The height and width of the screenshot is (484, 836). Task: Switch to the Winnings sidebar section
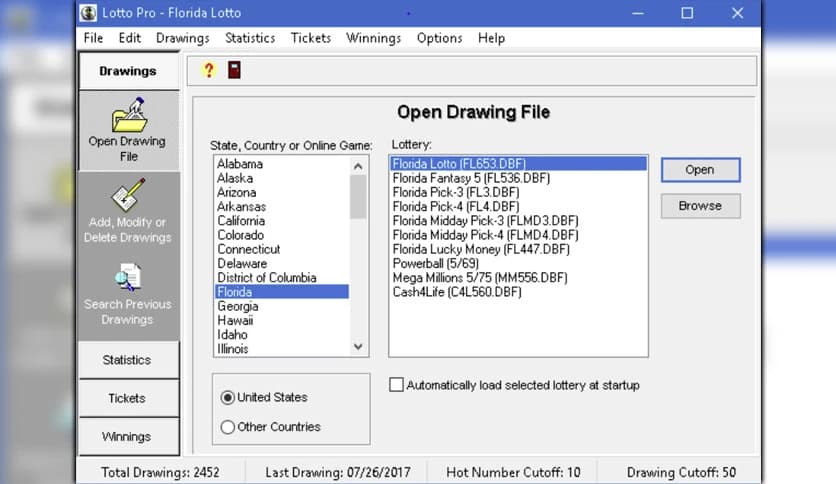(128, 437)
